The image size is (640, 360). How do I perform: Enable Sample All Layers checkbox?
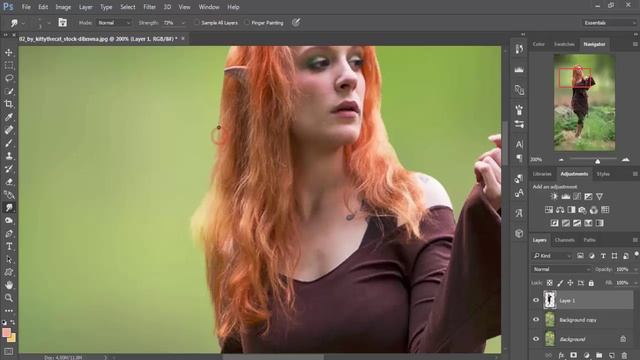point(197,23)
